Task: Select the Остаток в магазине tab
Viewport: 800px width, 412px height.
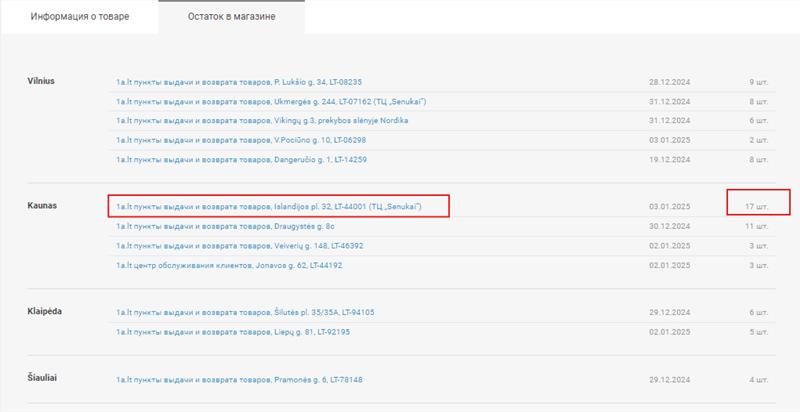Action: tap(232, 16)
